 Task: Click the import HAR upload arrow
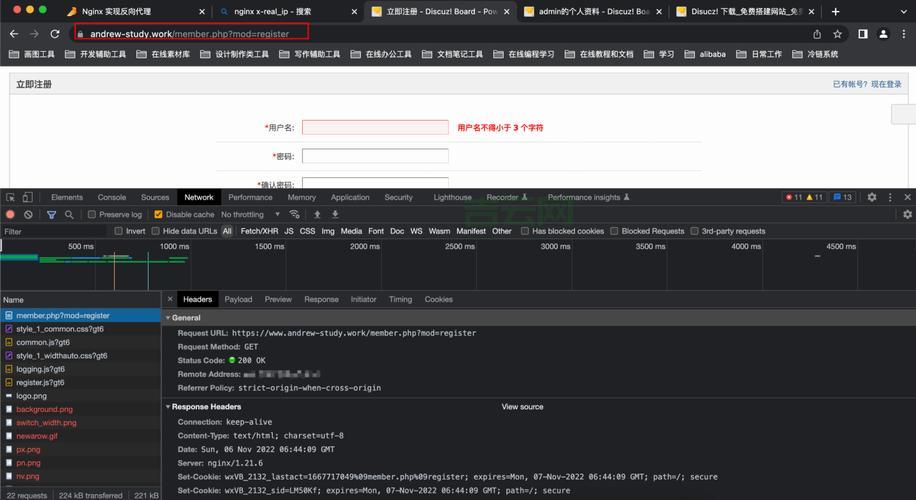point(317,215)
